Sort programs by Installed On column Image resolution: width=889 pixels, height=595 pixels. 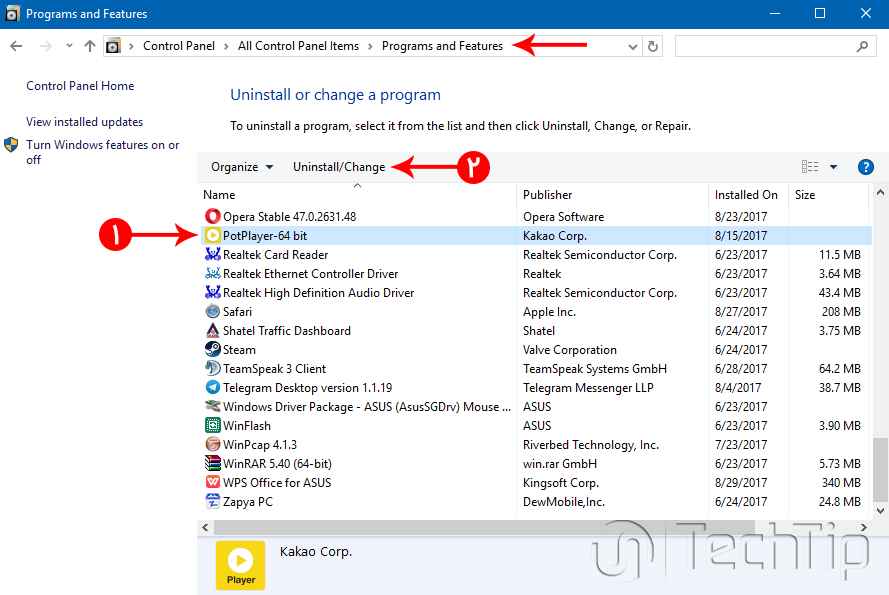[745, 195]
